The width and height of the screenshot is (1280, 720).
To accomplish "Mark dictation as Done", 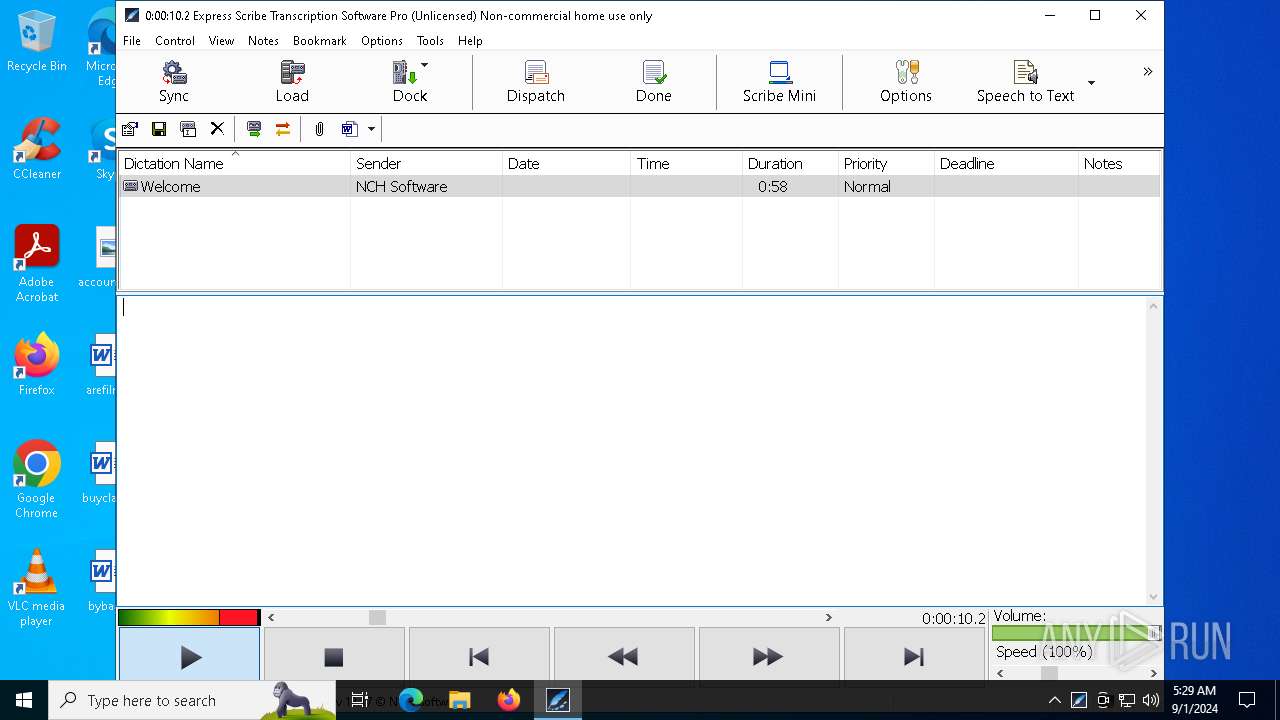I will click(654, 82).
